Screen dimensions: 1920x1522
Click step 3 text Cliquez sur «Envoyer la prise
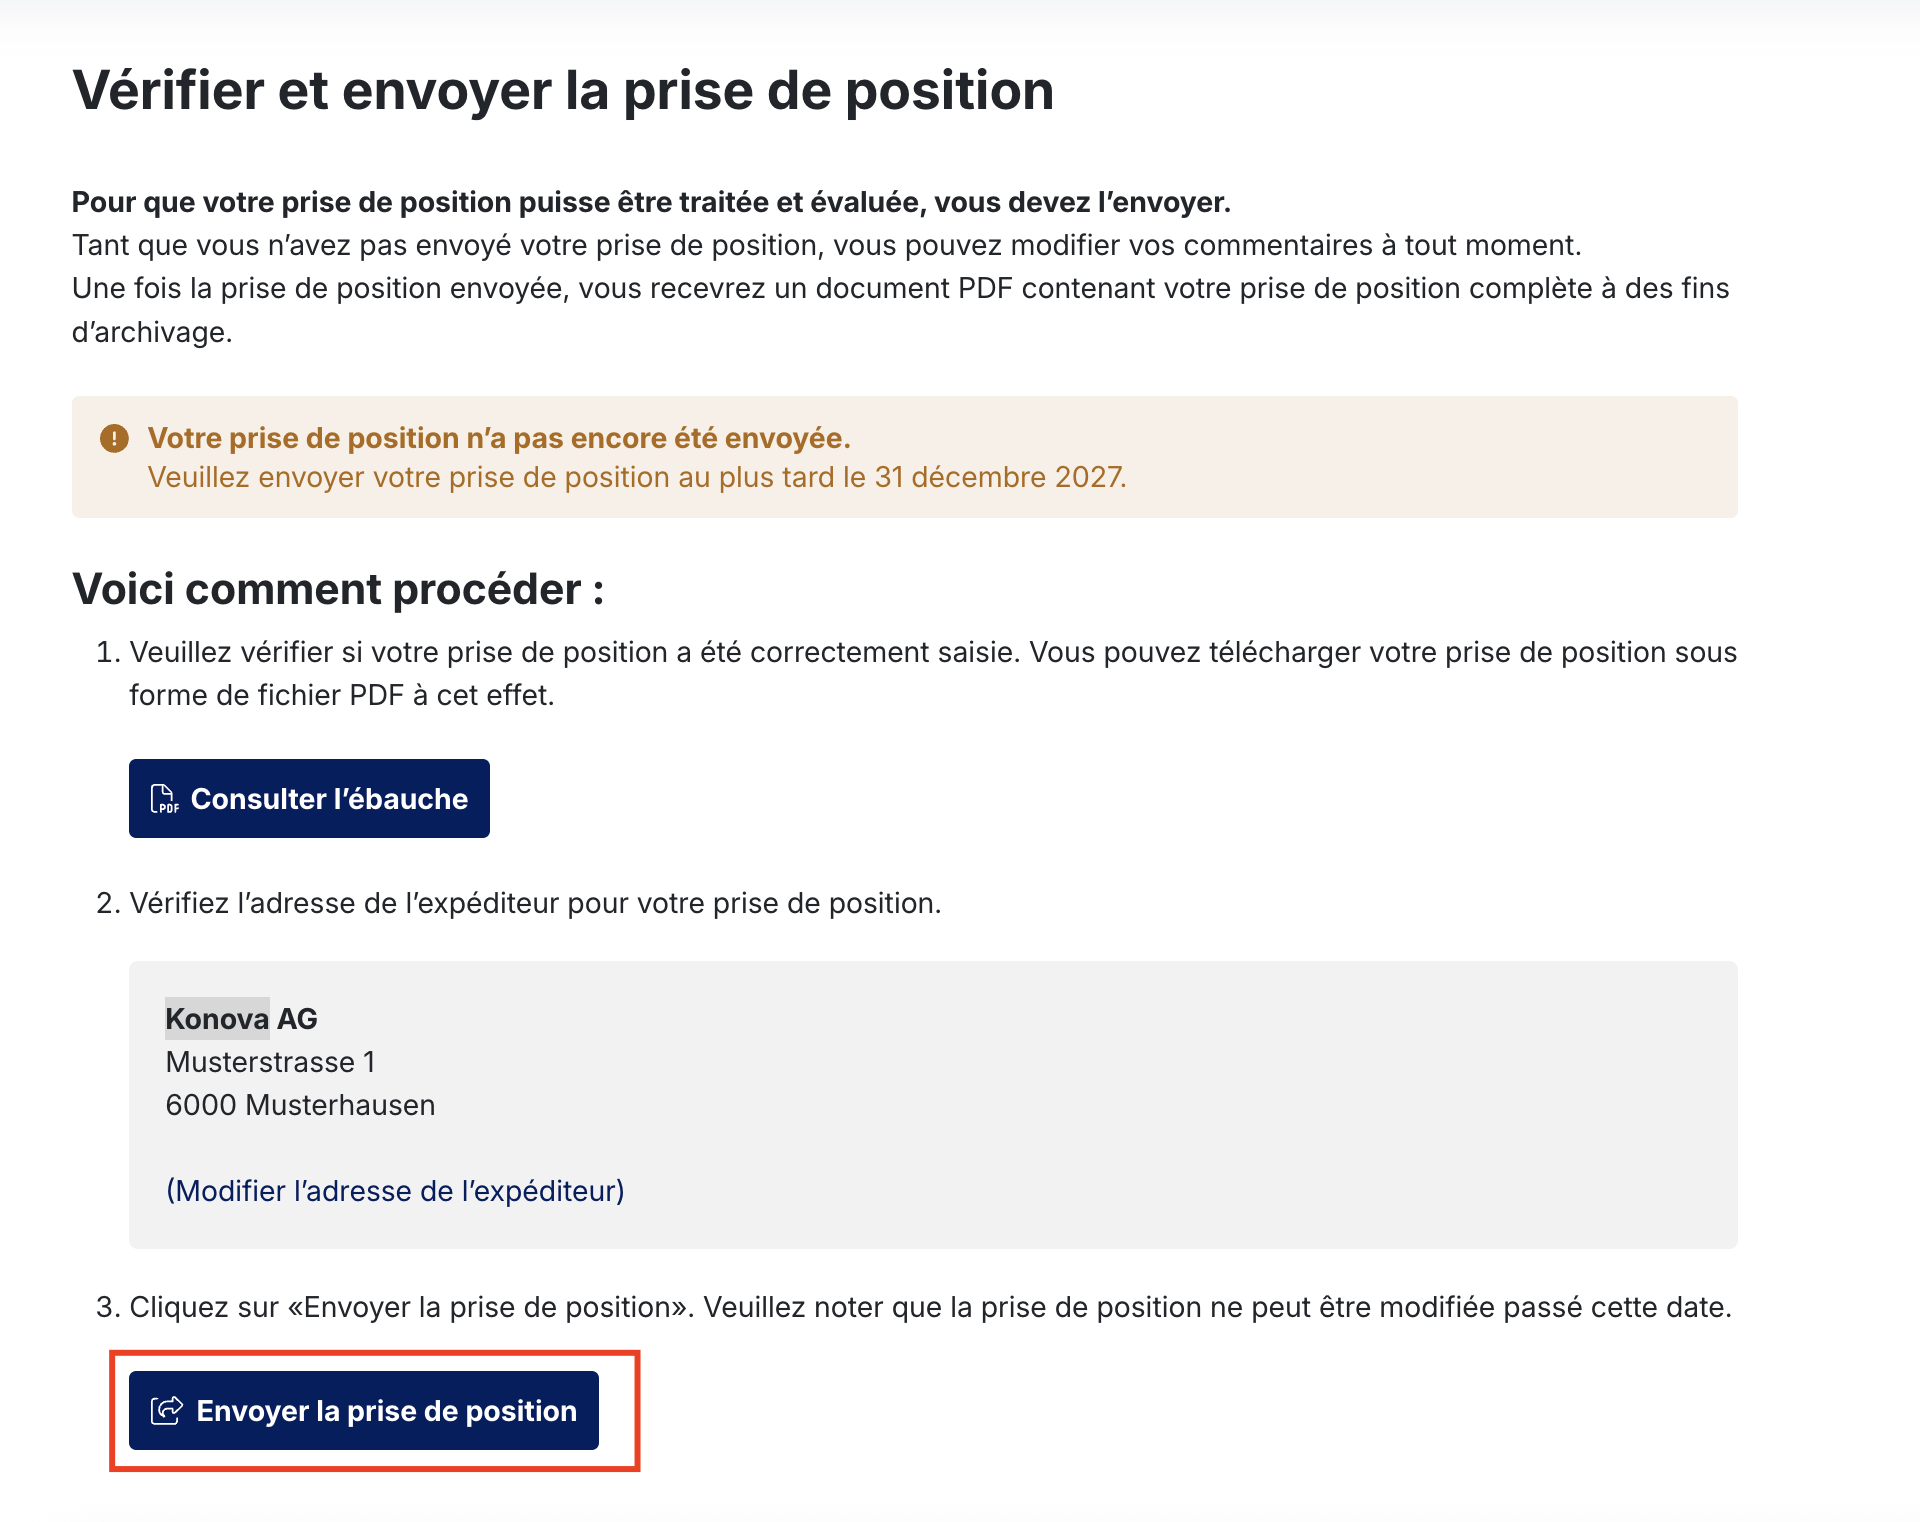pos(930,1307)
